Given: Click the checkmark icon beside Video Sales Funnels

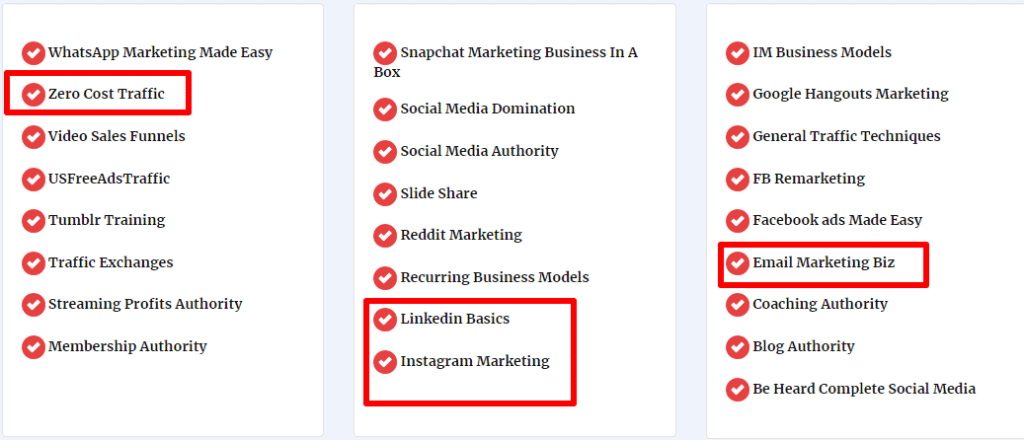Looking at the screenshot, I should coord(33,136).
